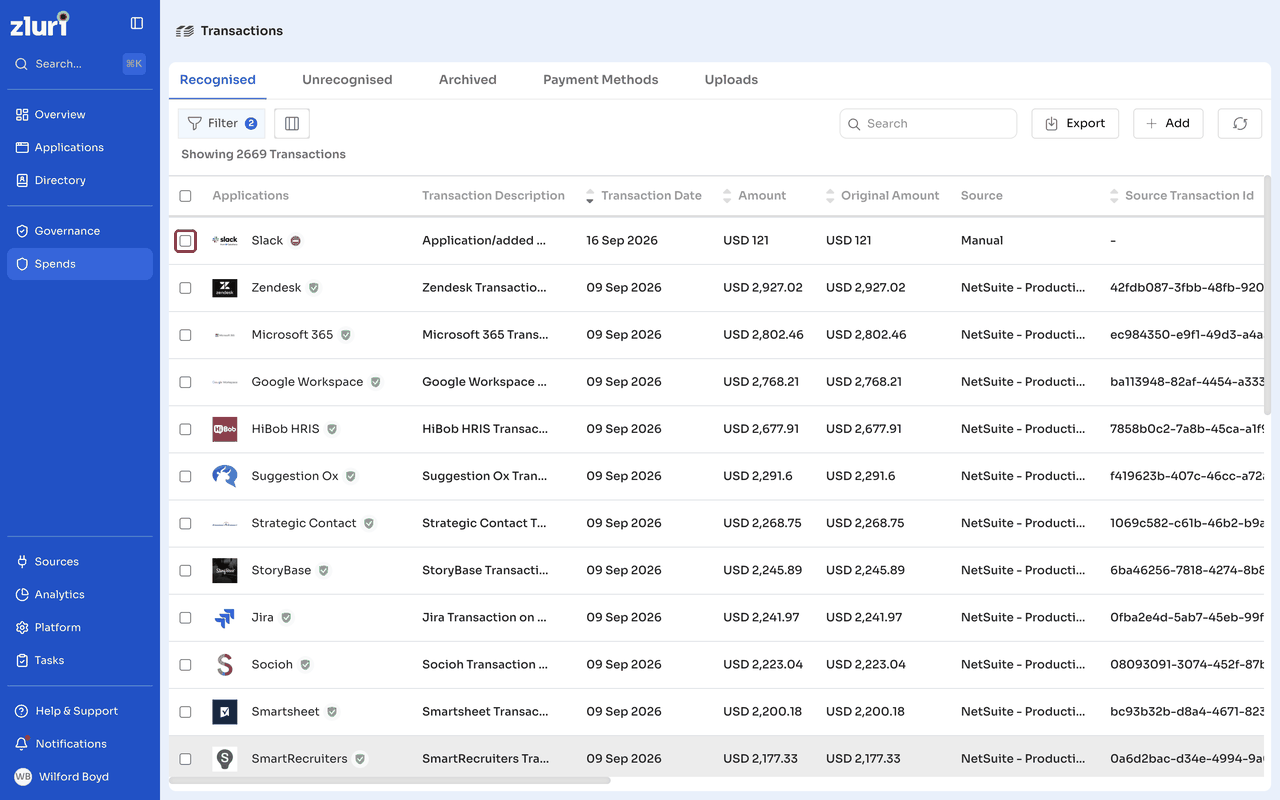Open the column settings icon button
Viewport: 1280px width, 800px height.
click(x=292, y=123)
